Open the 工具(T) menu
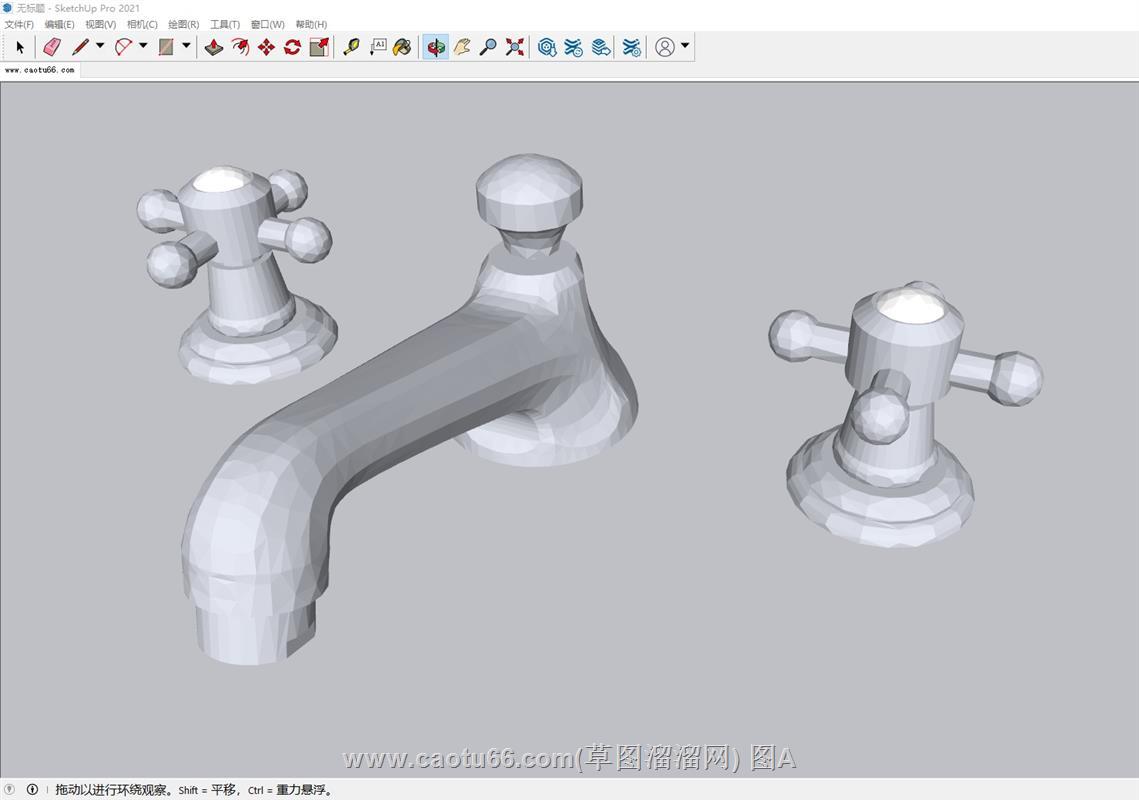This screenshot has width=1139, height=800. click(x=224, y=24)
